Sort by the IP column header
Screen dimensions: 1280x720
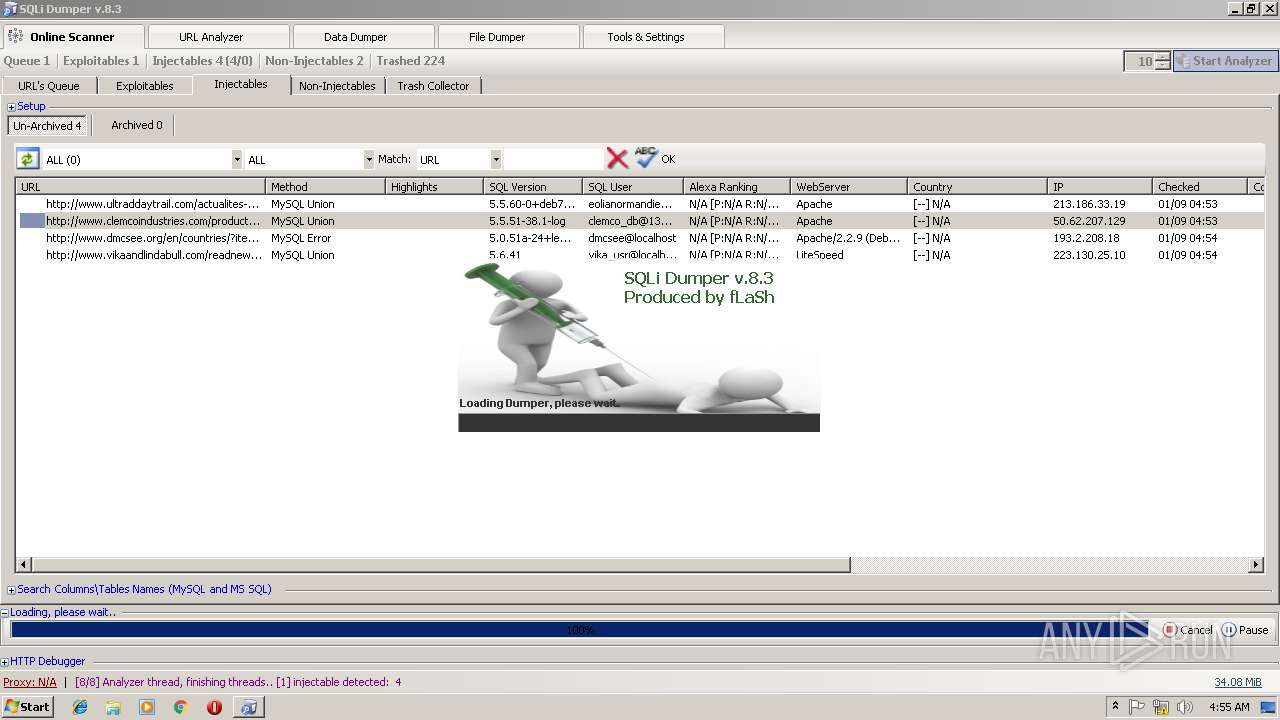click(x=1100, y=187)
